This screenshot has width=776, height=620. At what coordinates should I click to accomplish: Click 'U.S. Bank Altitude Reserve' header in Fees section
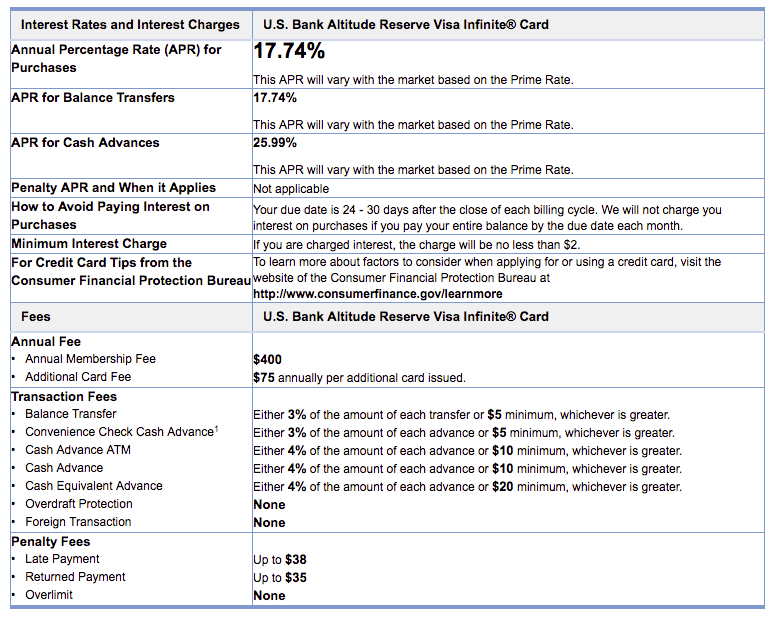(406, 317)
